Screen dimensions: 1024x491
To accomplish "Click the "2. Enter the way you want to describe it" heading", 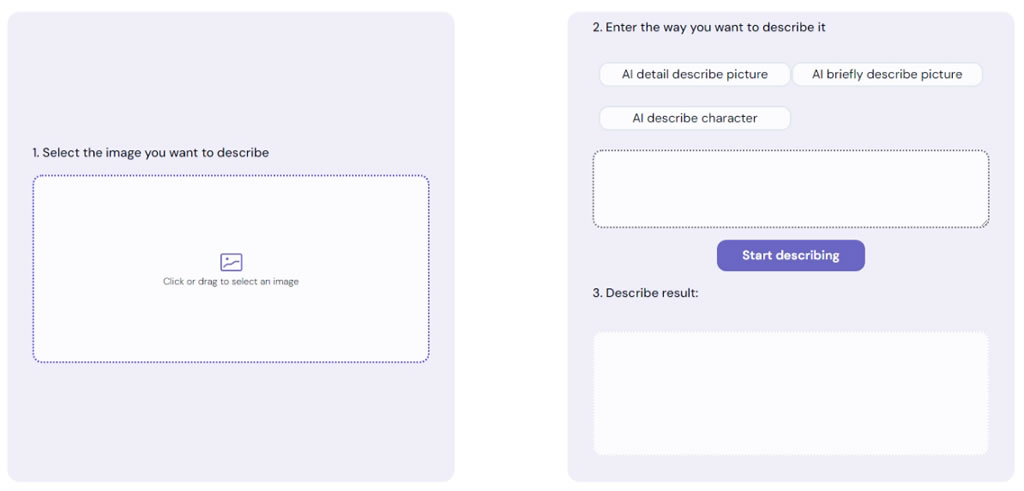I will point(709,27).
